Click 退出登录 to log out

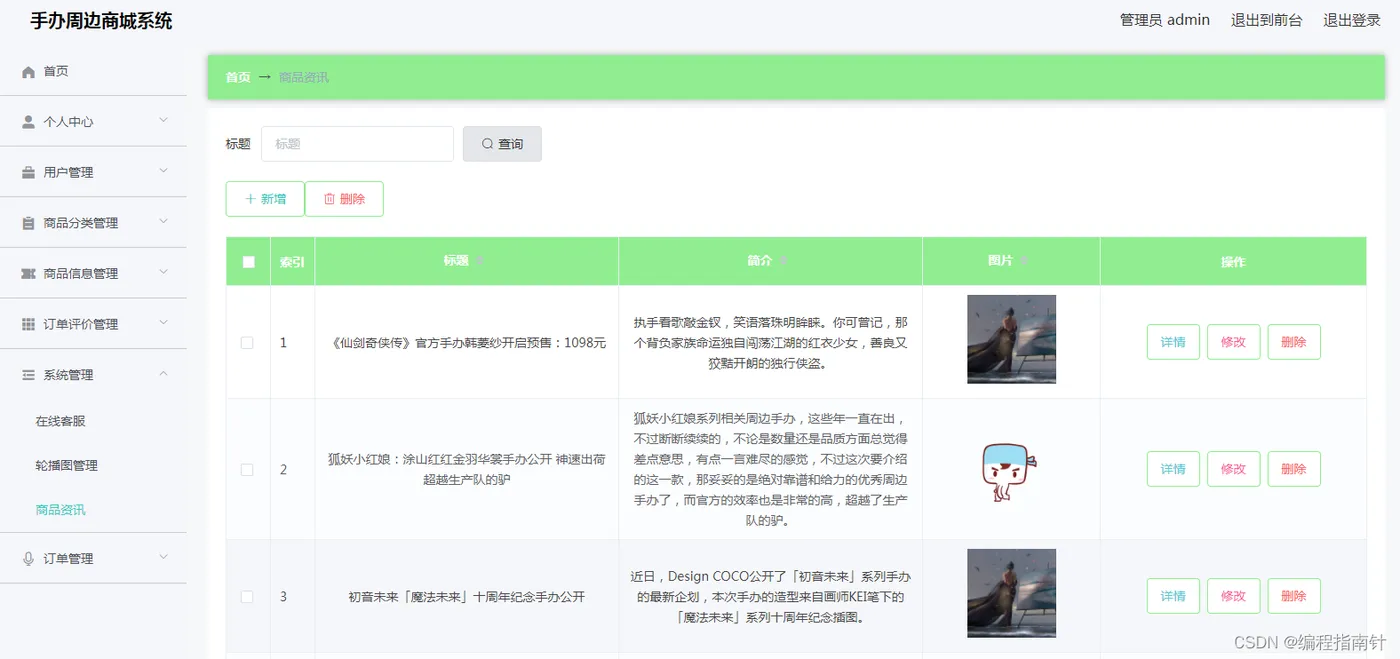click(1352, 20)
